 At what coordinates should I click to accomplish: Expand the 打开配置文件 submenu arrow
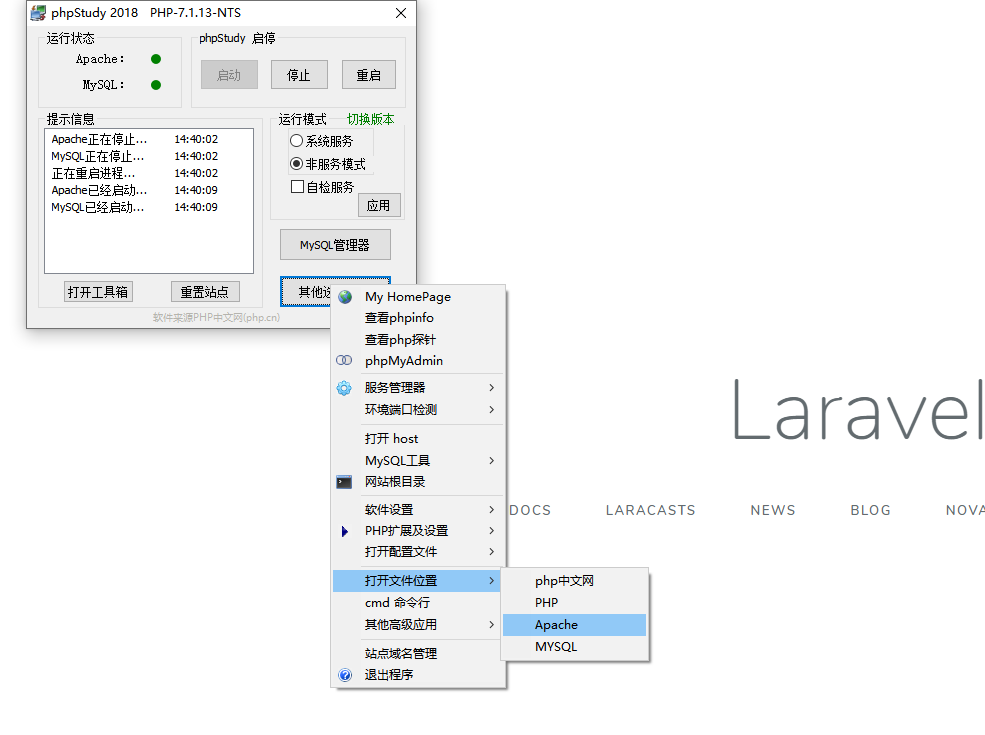pos(492,552)
